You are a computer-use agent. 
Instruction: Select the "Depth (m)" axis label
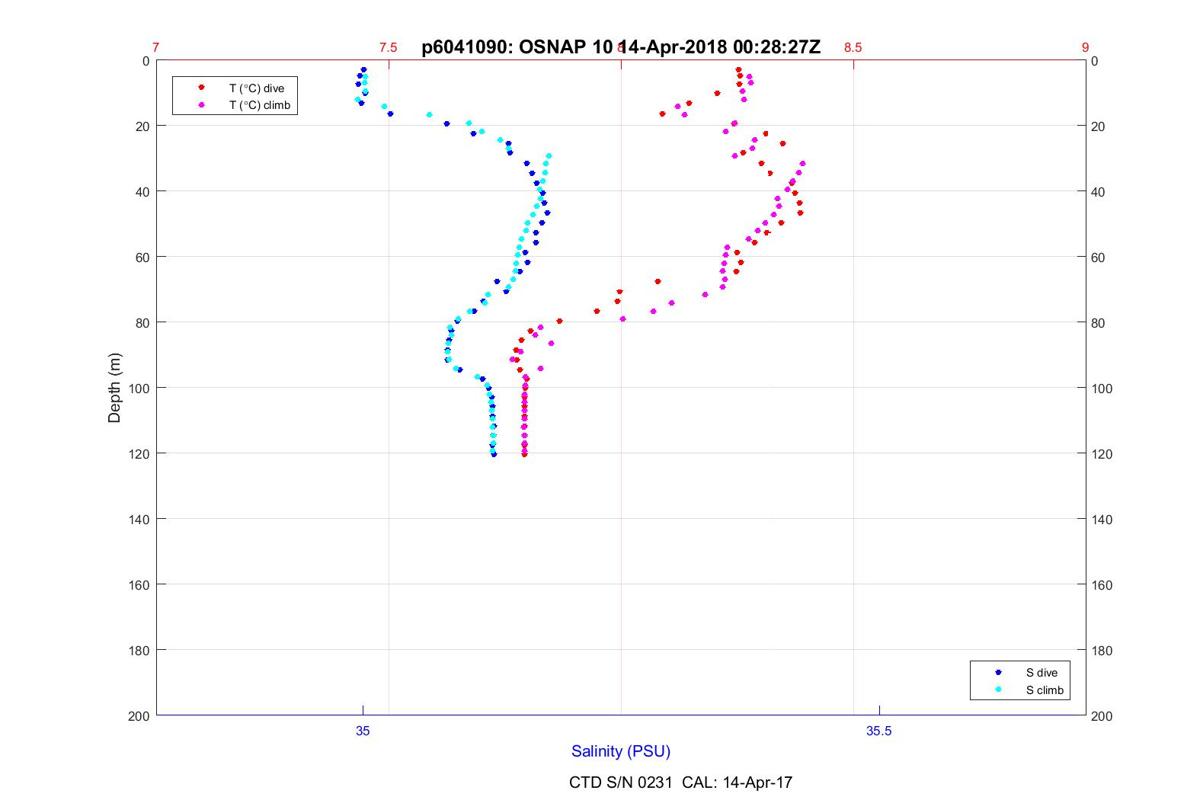(114, 388)
